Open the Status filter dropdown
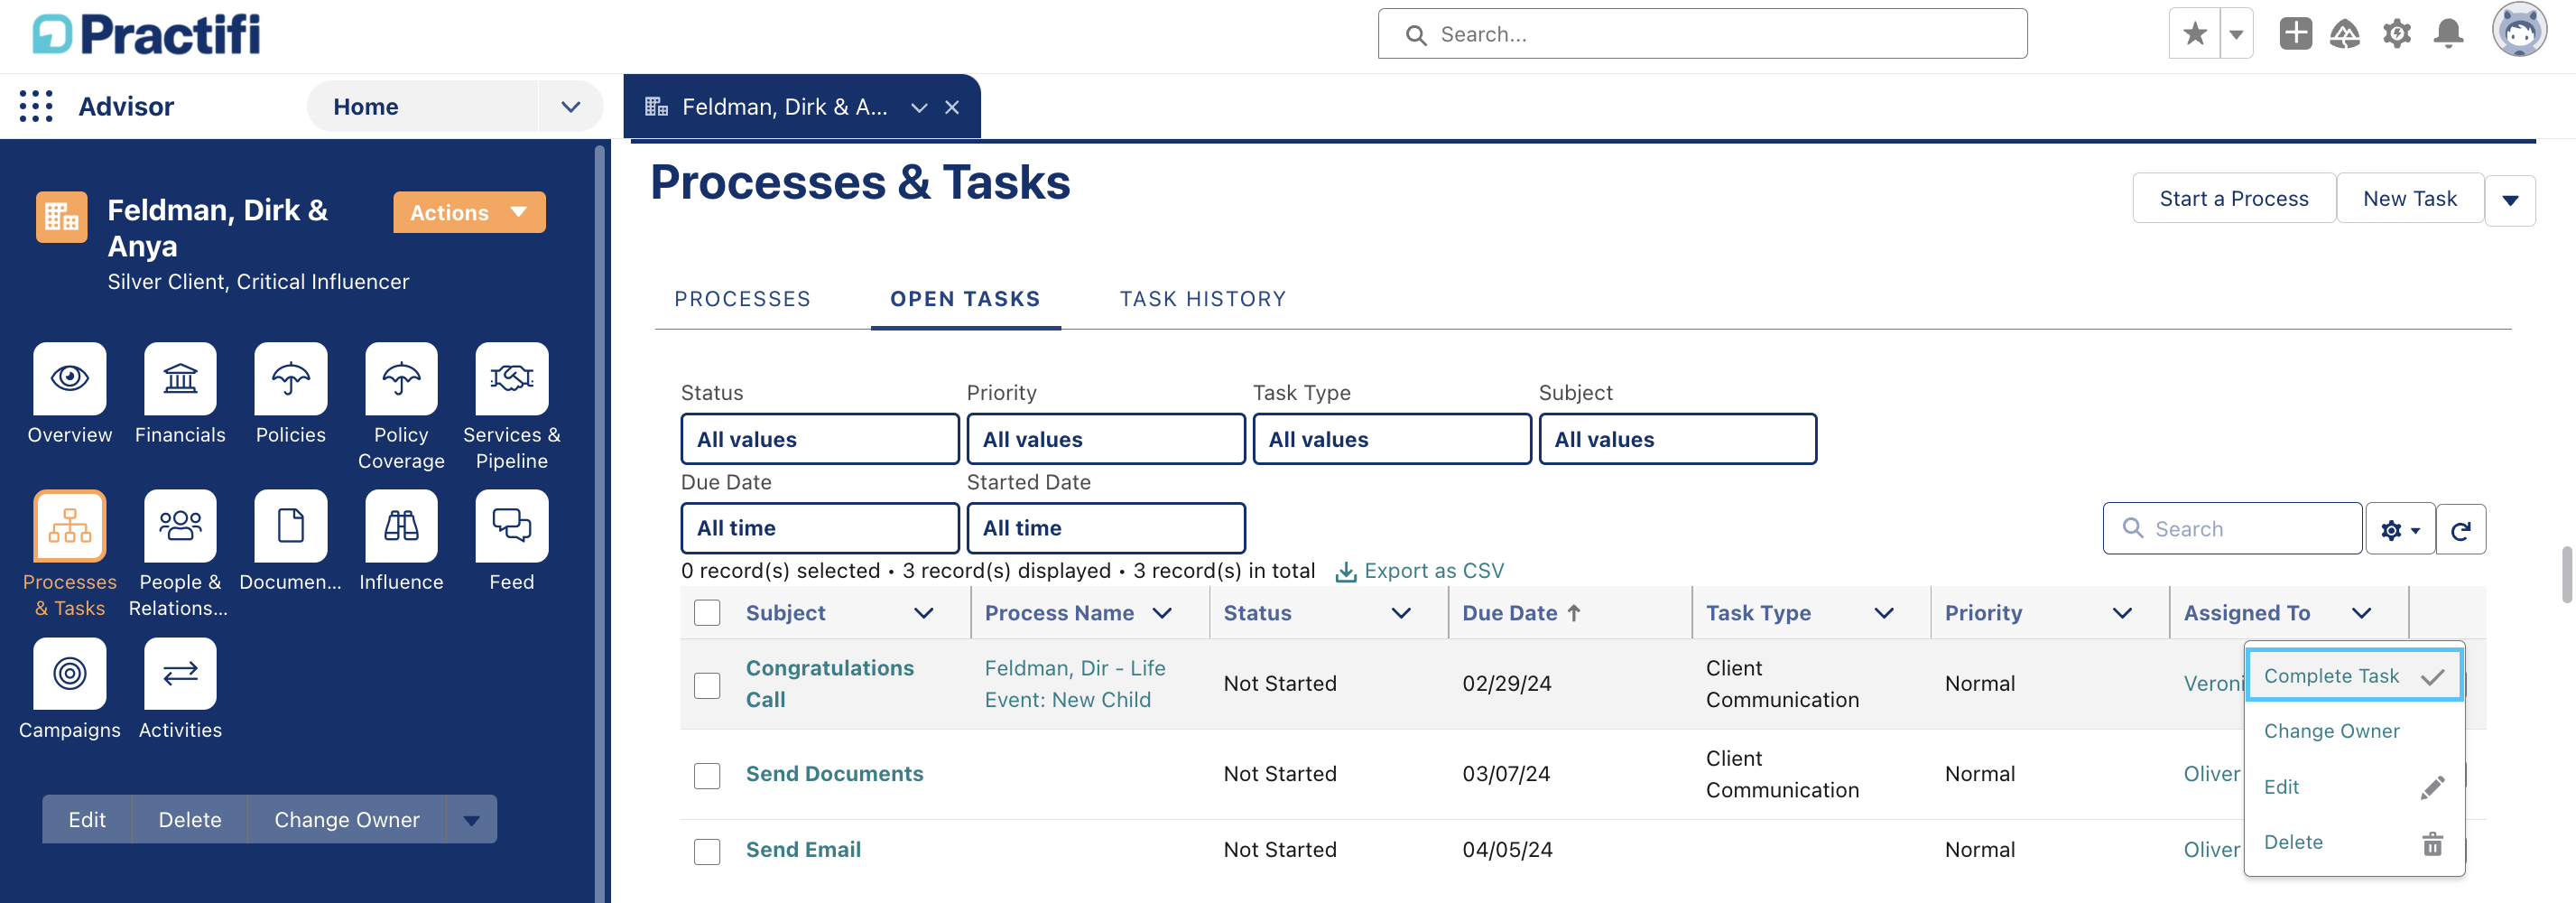This screenshot has height=903, width=2576. [x=819, y=438]
